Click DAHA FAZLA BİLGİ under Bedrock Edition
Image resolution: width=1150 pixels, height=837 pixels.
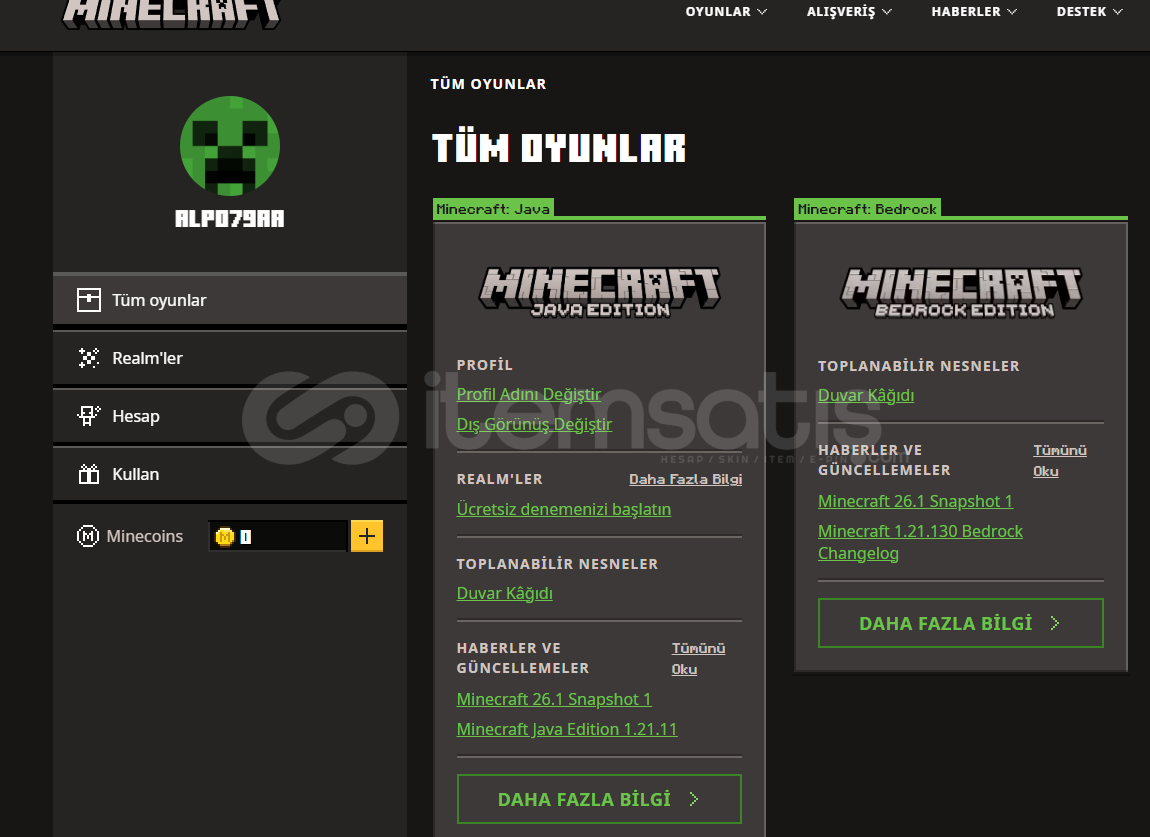tap(960, 623)
